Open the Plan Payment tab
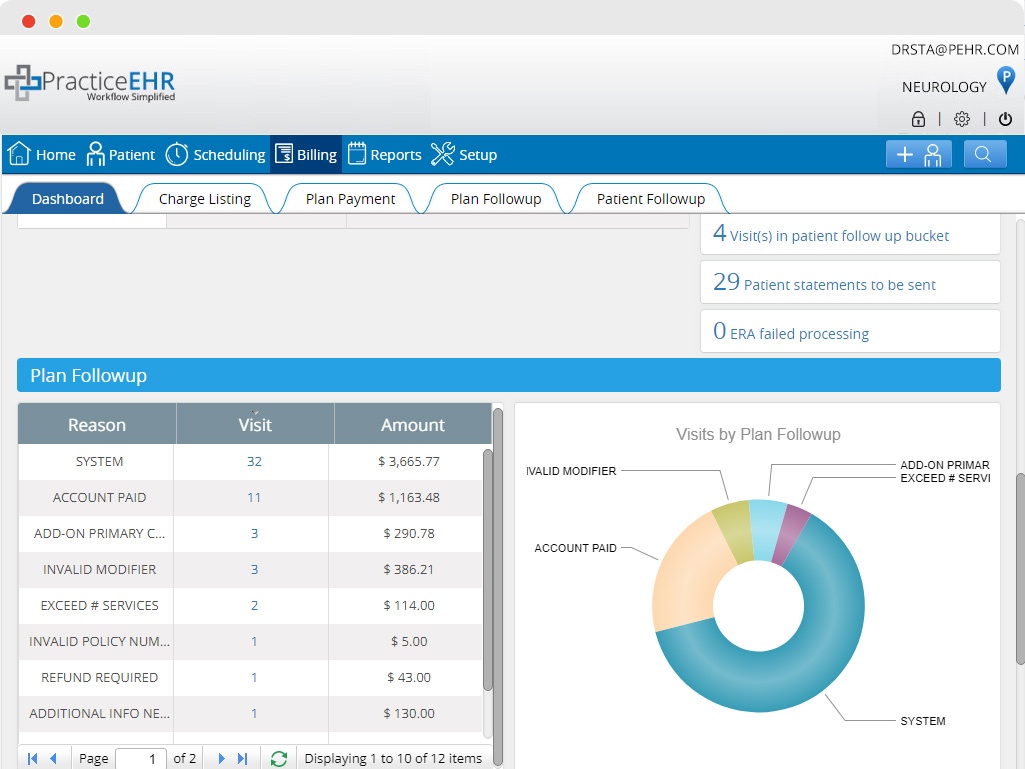The height and width of the screenshot is (769, 1025). [350, 199]
